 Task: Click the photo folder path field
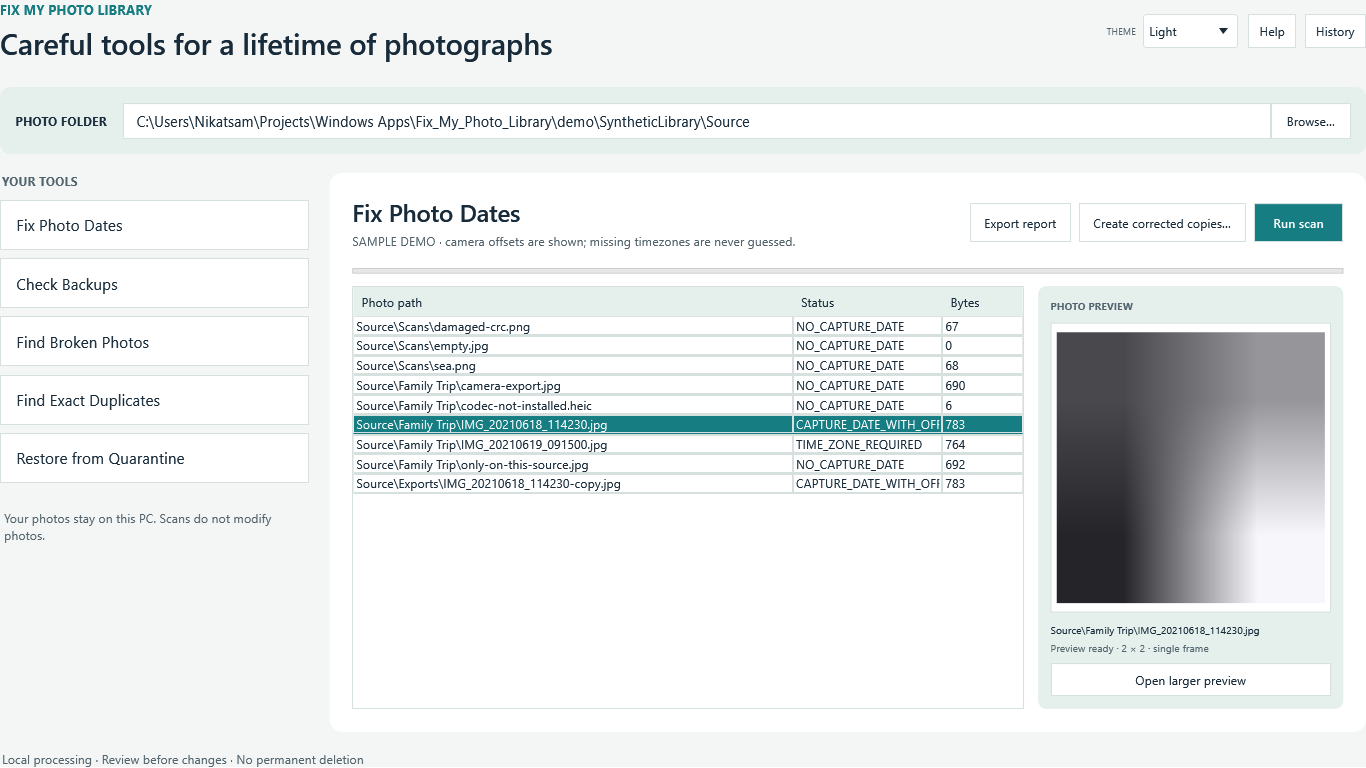click(697, 122)
